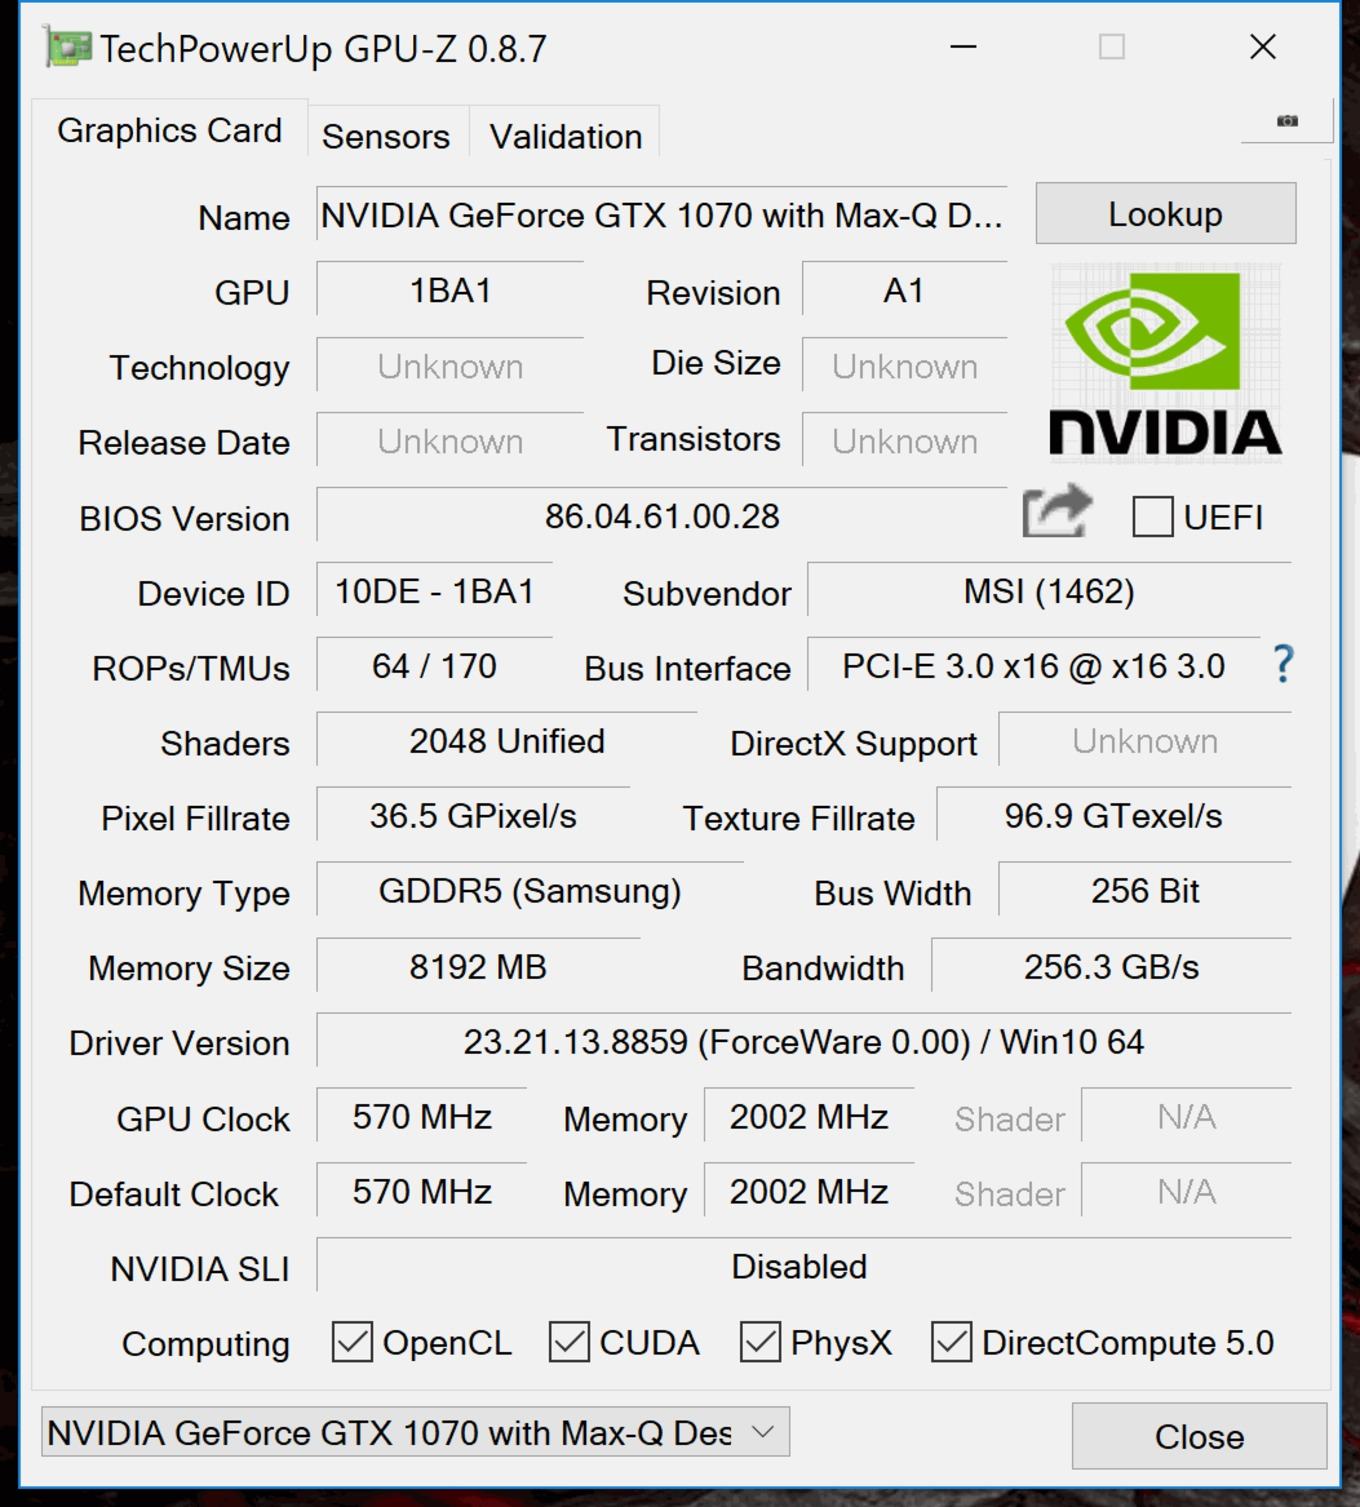1360x1507 pixels.
Task: Toggle the CUDA checkbox
Action: point(569,1342)
